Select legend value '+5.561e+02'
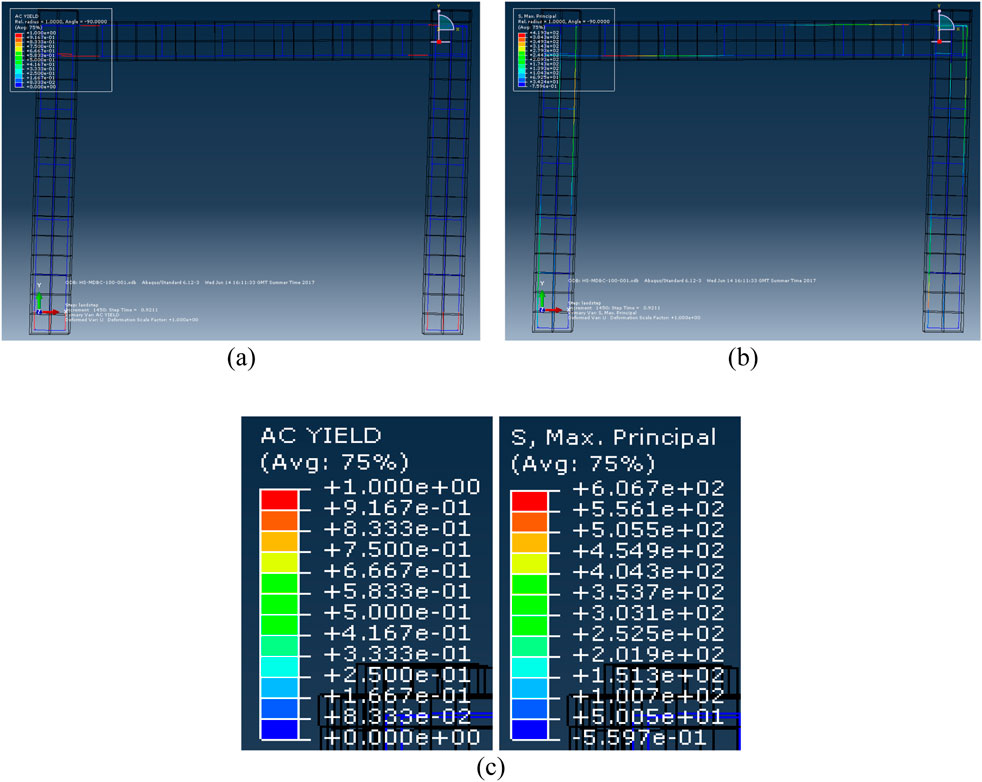 pos(649,508)
